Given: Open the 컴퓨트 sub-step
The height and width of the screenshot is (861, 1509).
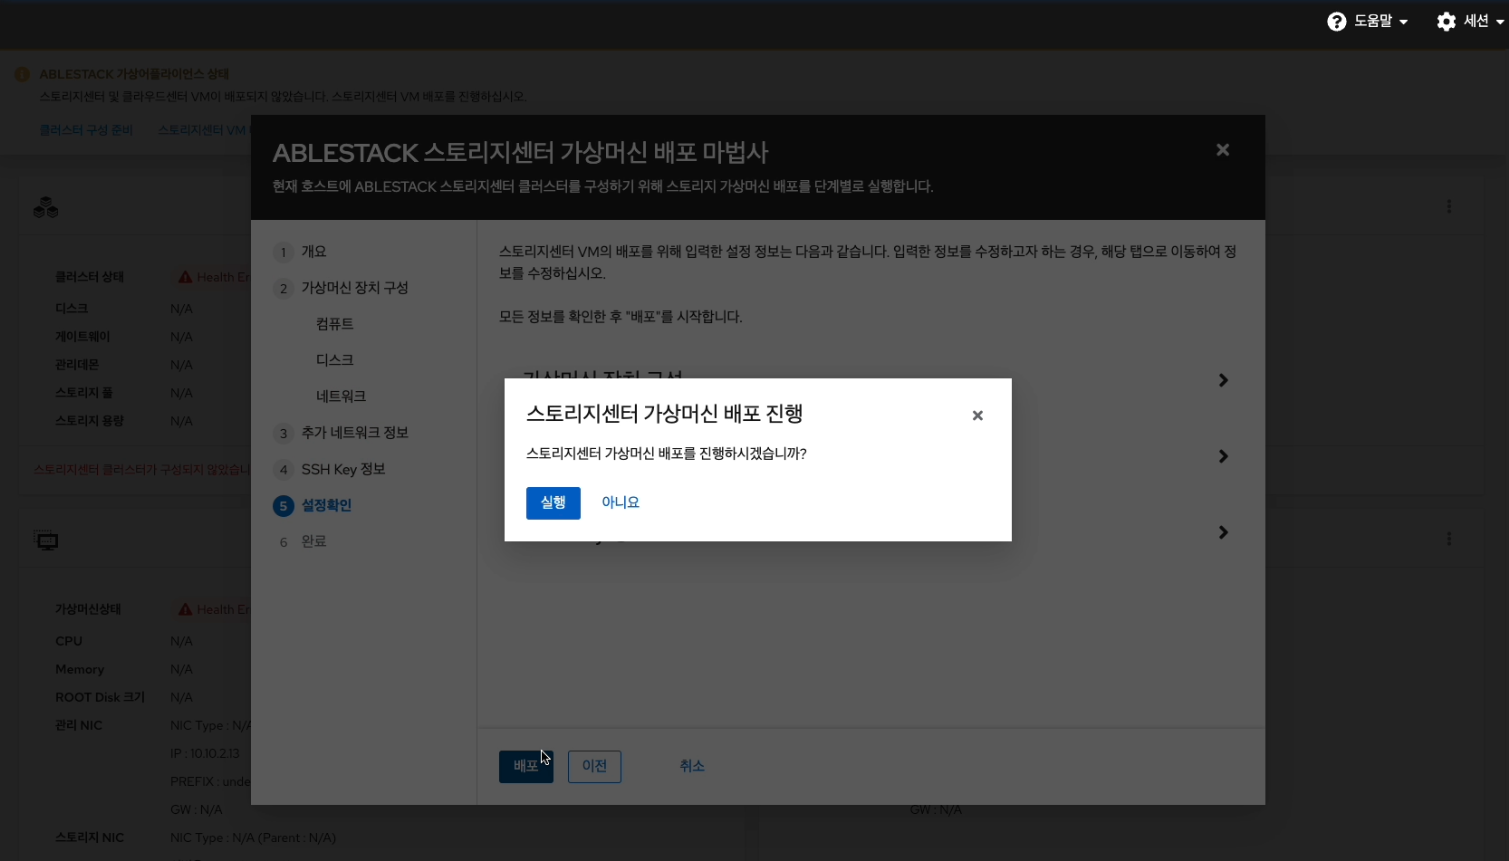Looking at the screenshot, I should point(335,324).
